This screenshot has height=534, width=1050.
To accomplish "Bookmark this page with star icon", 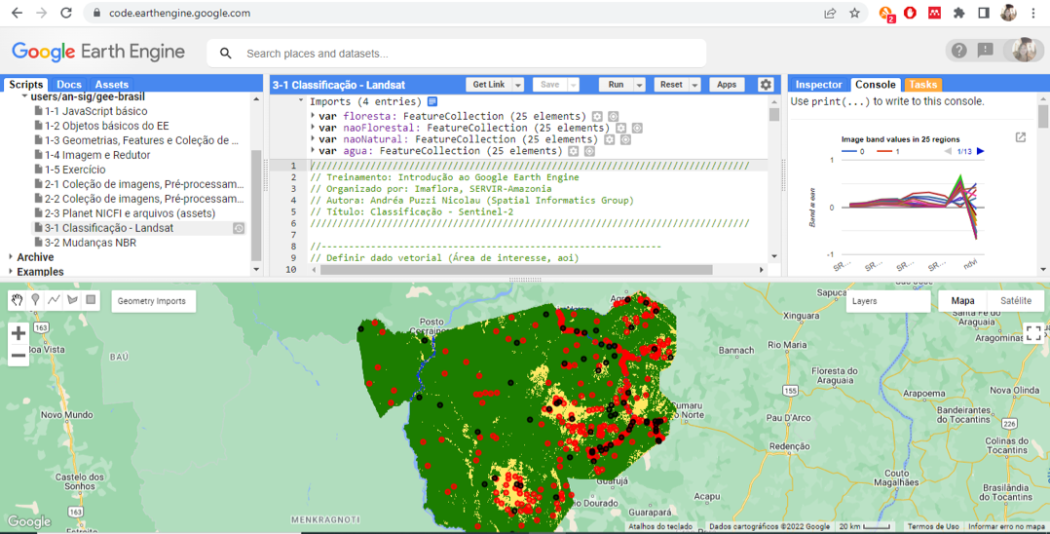I will (854, 13).
